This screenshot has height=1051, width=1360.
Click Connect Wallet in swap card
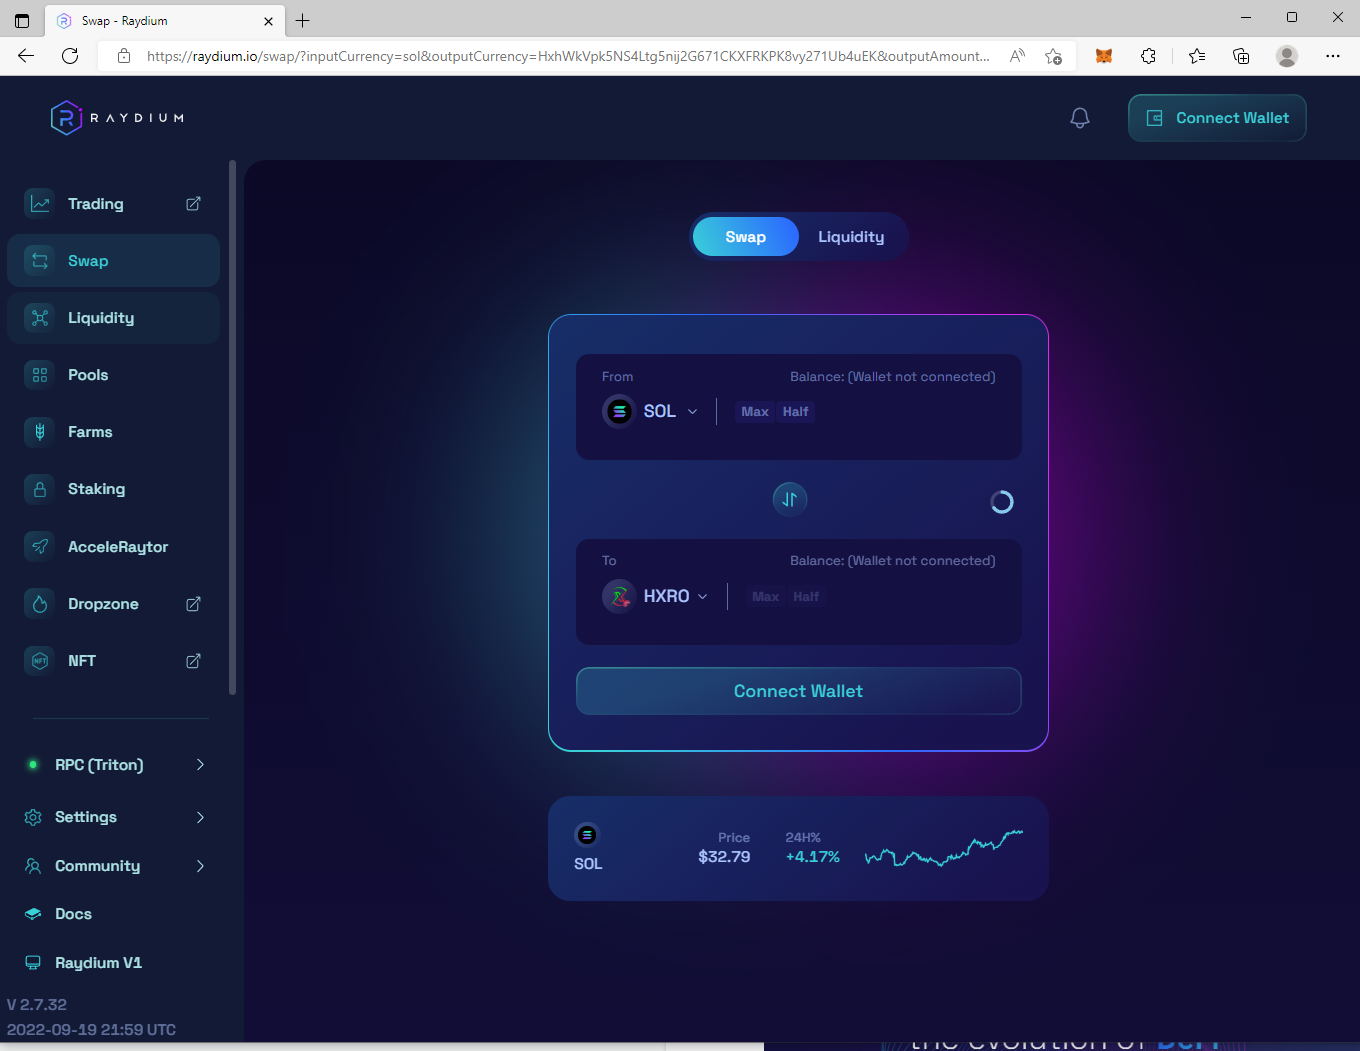798,691
